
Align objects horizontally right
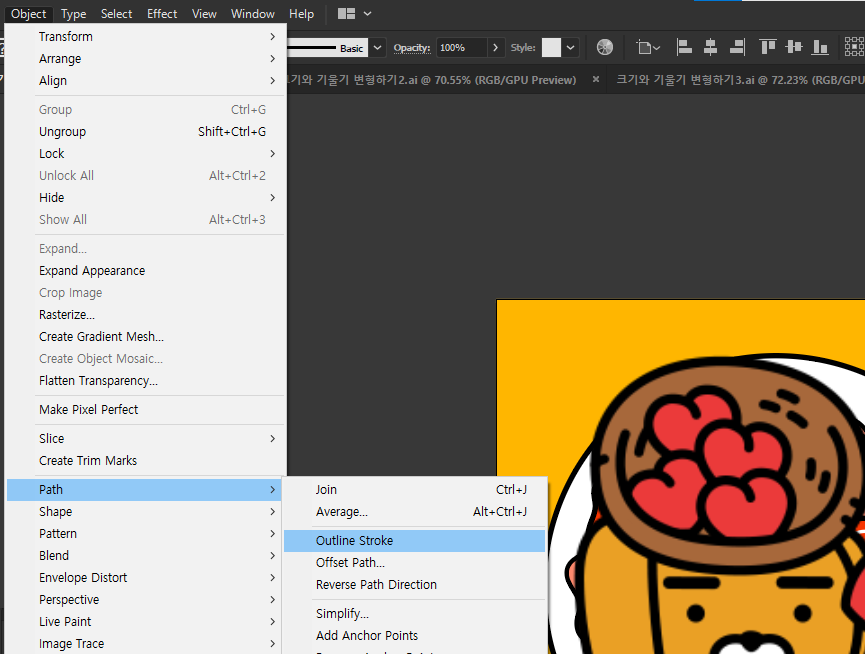click(x=737, y=47)
